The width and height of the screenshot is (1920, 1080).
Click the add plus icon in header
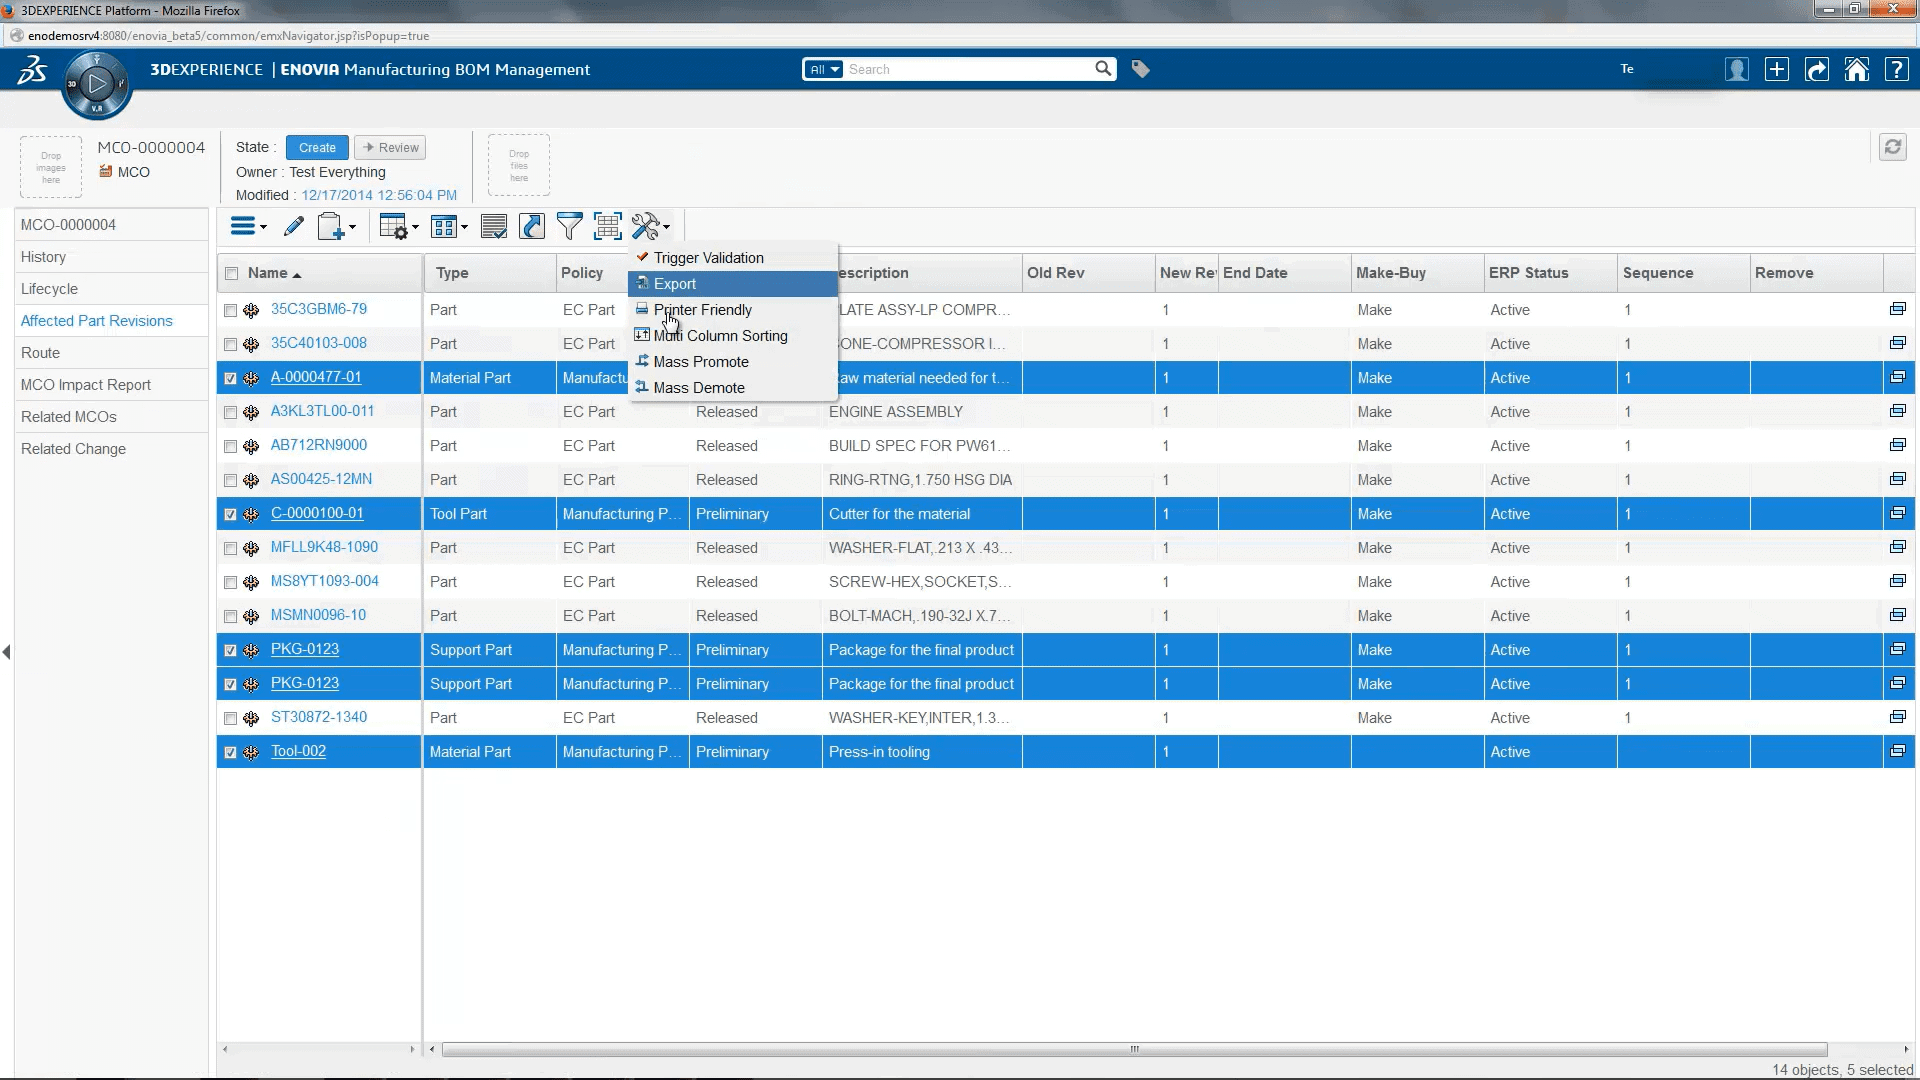tap(1777, 69)
